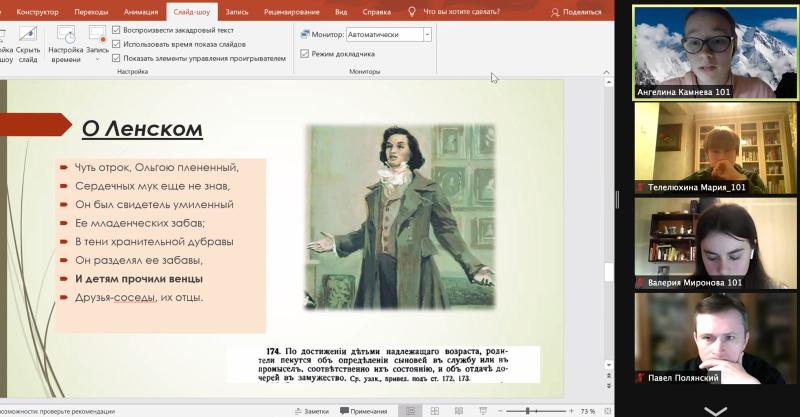Click the 73 % zoom level value

click(x=587, y=411)
